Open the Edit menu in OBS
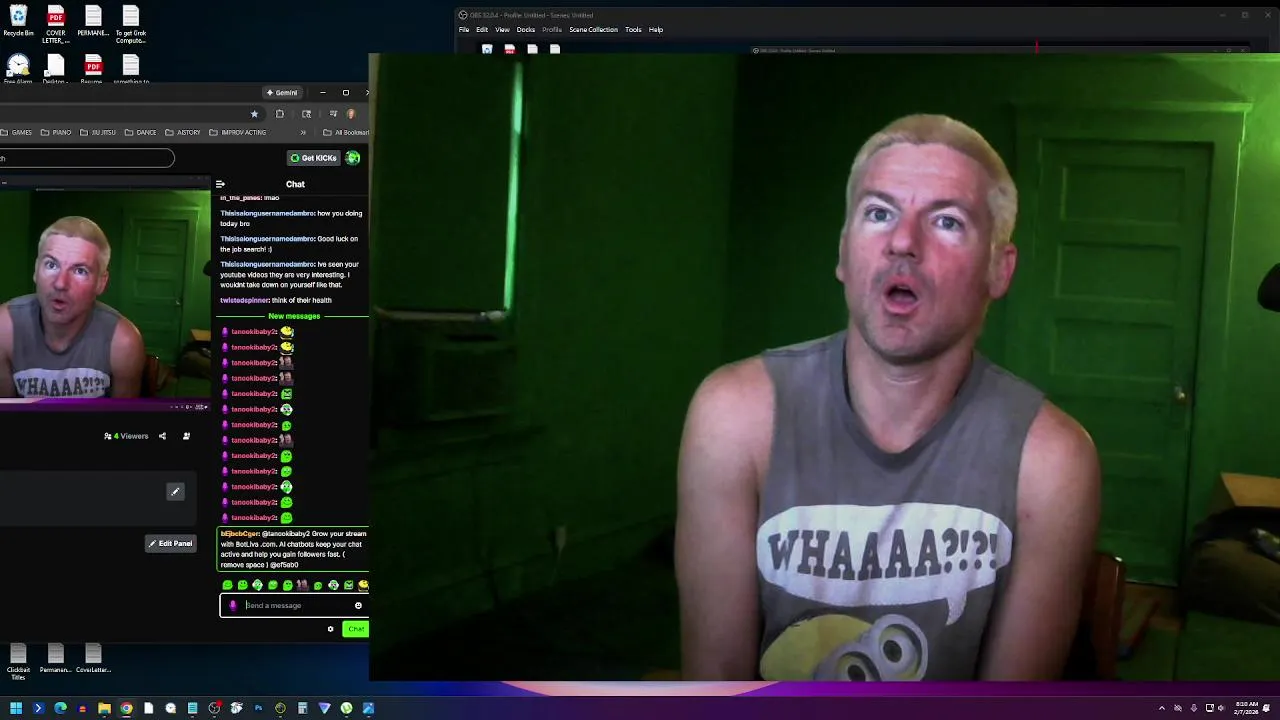1280x720 pixels. click(x=482, y=30)
